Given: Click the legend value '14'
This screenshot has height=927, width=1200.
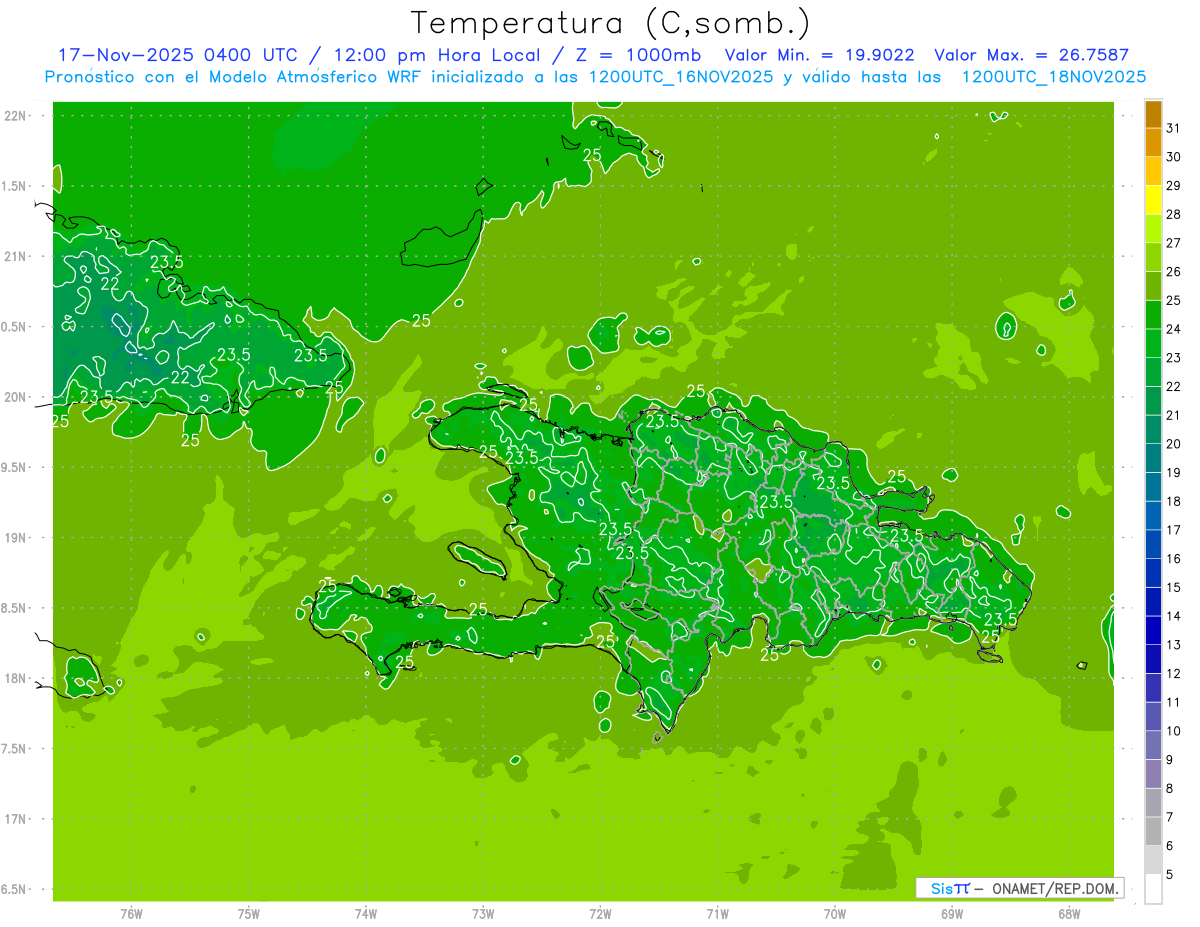Looking at the screenshot, I should coord(1174,616).
